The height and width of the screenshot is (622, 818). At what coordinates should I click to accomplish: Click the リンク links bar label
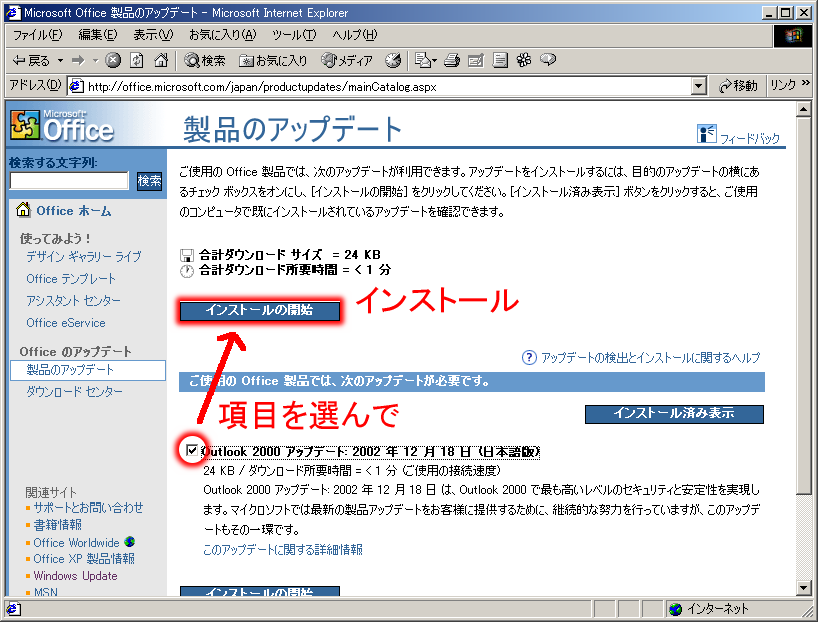coord(783,85)
